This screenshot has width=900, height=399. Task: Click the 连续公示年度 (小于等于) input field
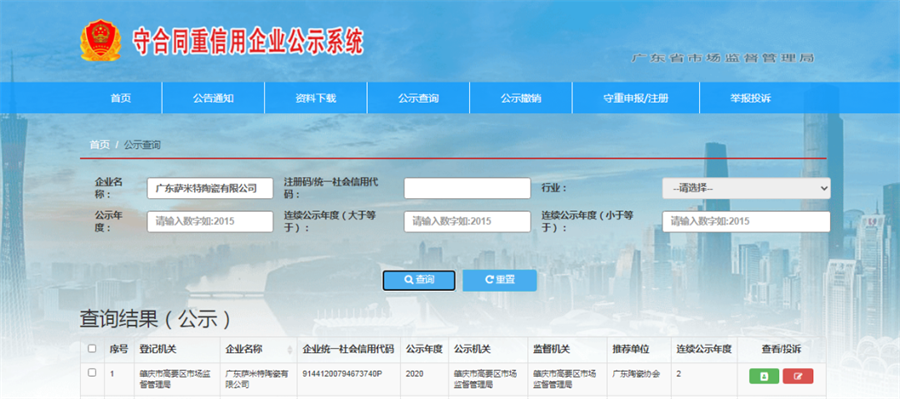click(746, 222)
